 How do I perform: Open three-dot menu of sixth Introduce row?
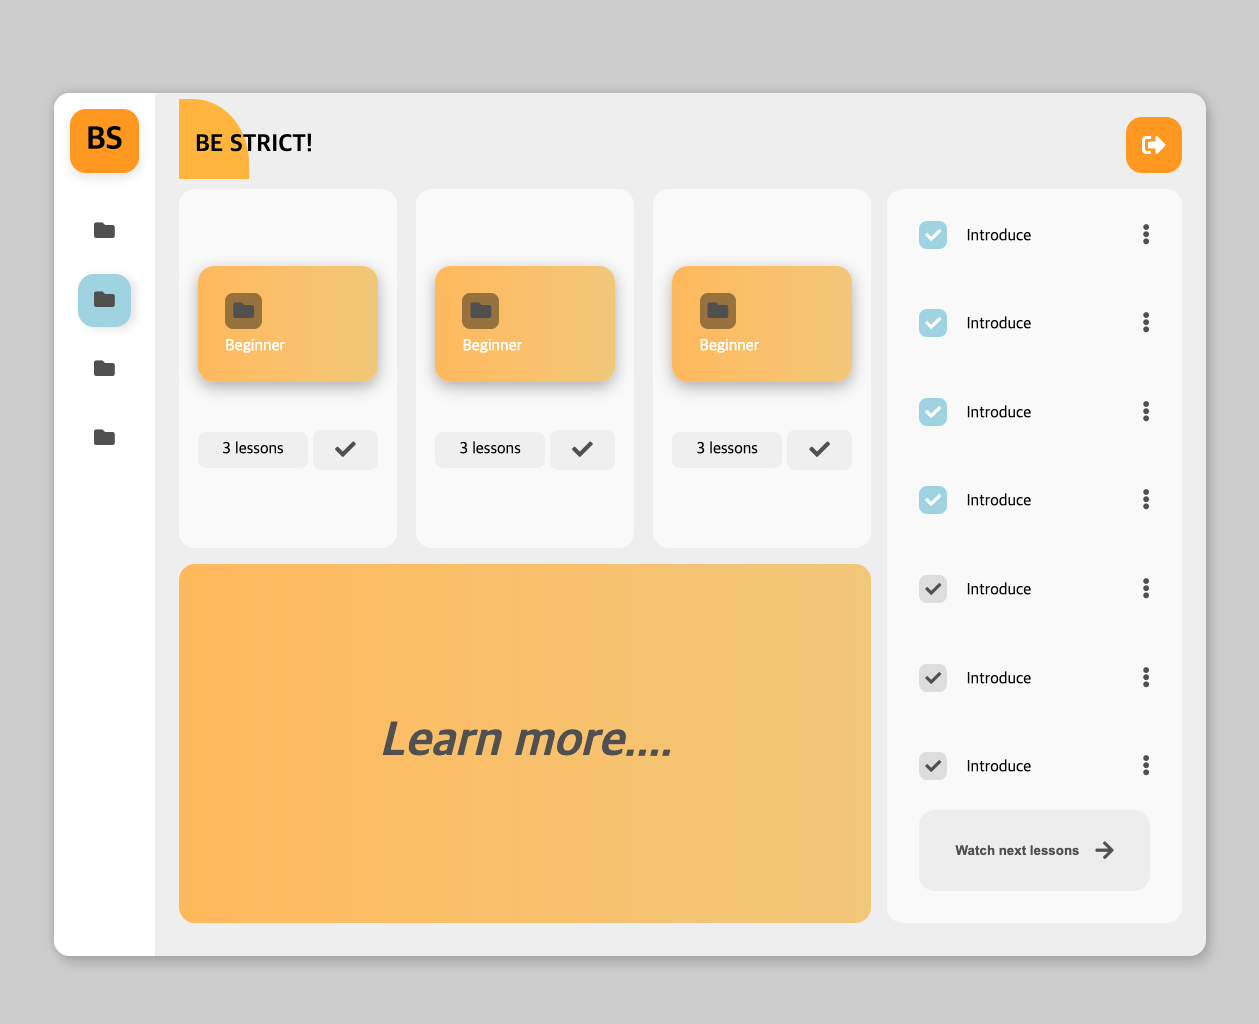1146,677
